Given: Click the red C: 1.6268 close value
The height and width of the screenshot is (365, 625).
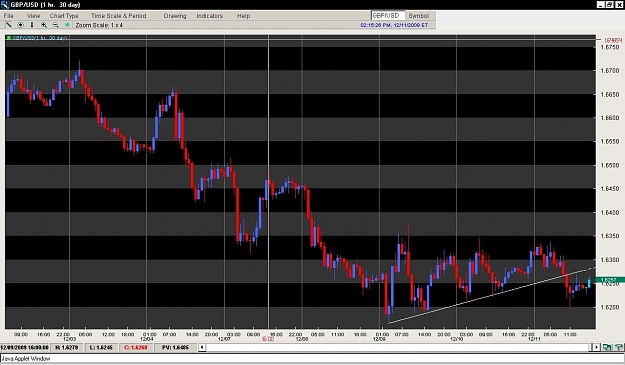Looking at the screenshot, I should point(136,347).
